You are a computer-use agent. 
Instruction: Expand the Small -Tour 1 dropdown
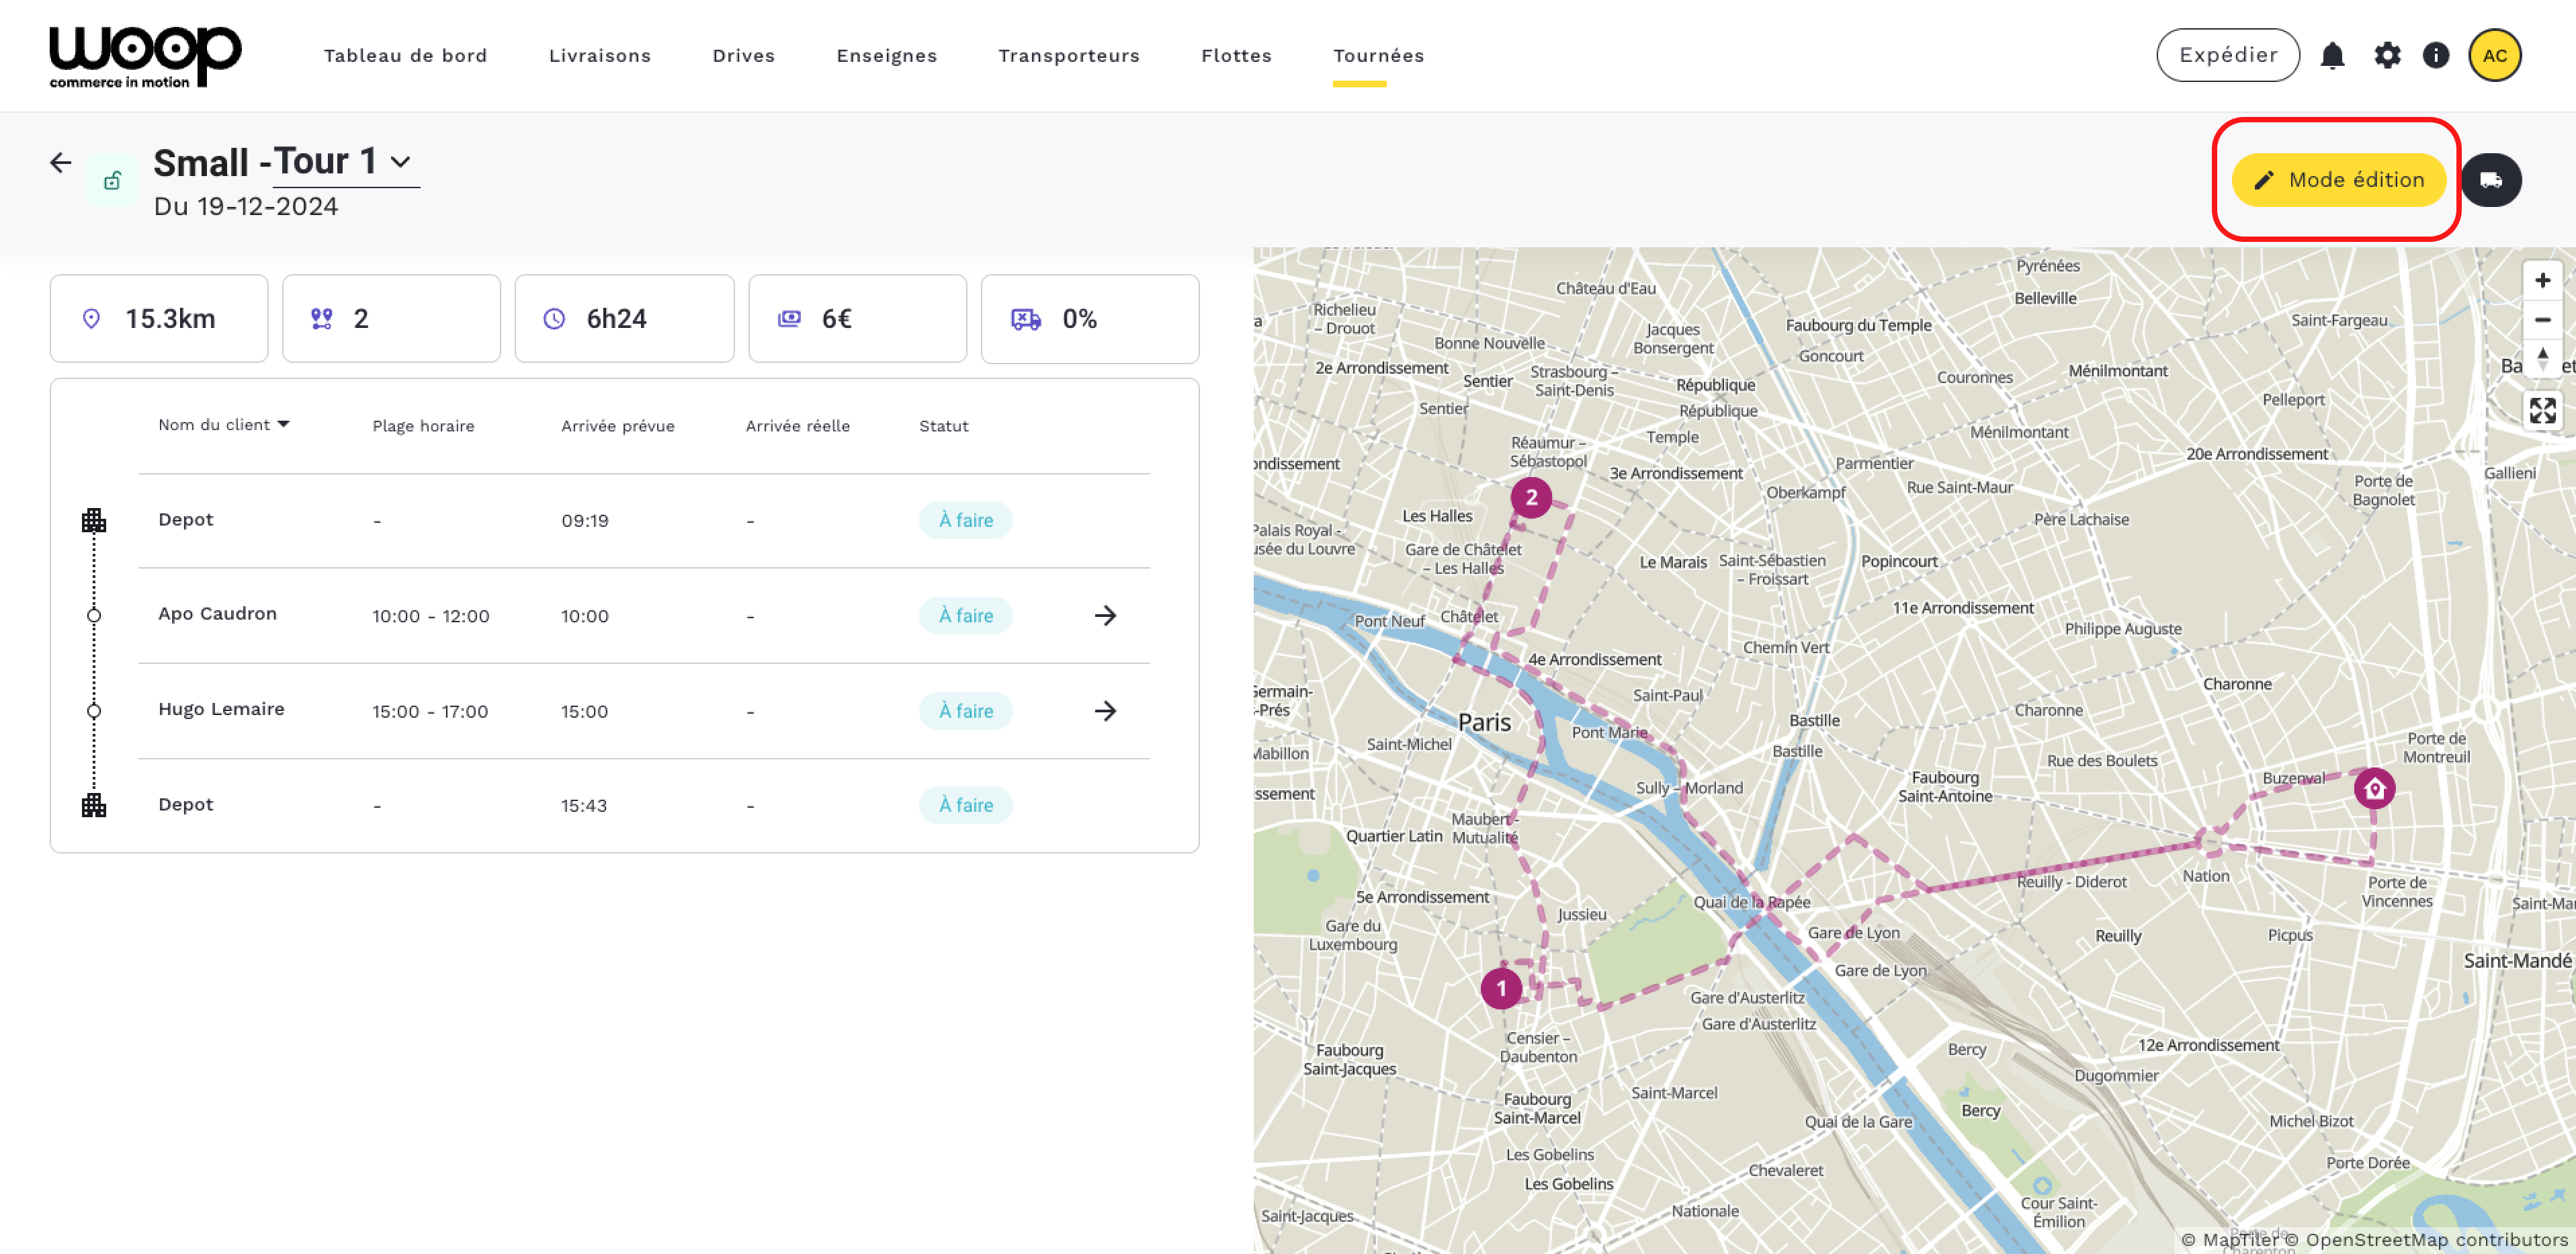click(400, 162)
